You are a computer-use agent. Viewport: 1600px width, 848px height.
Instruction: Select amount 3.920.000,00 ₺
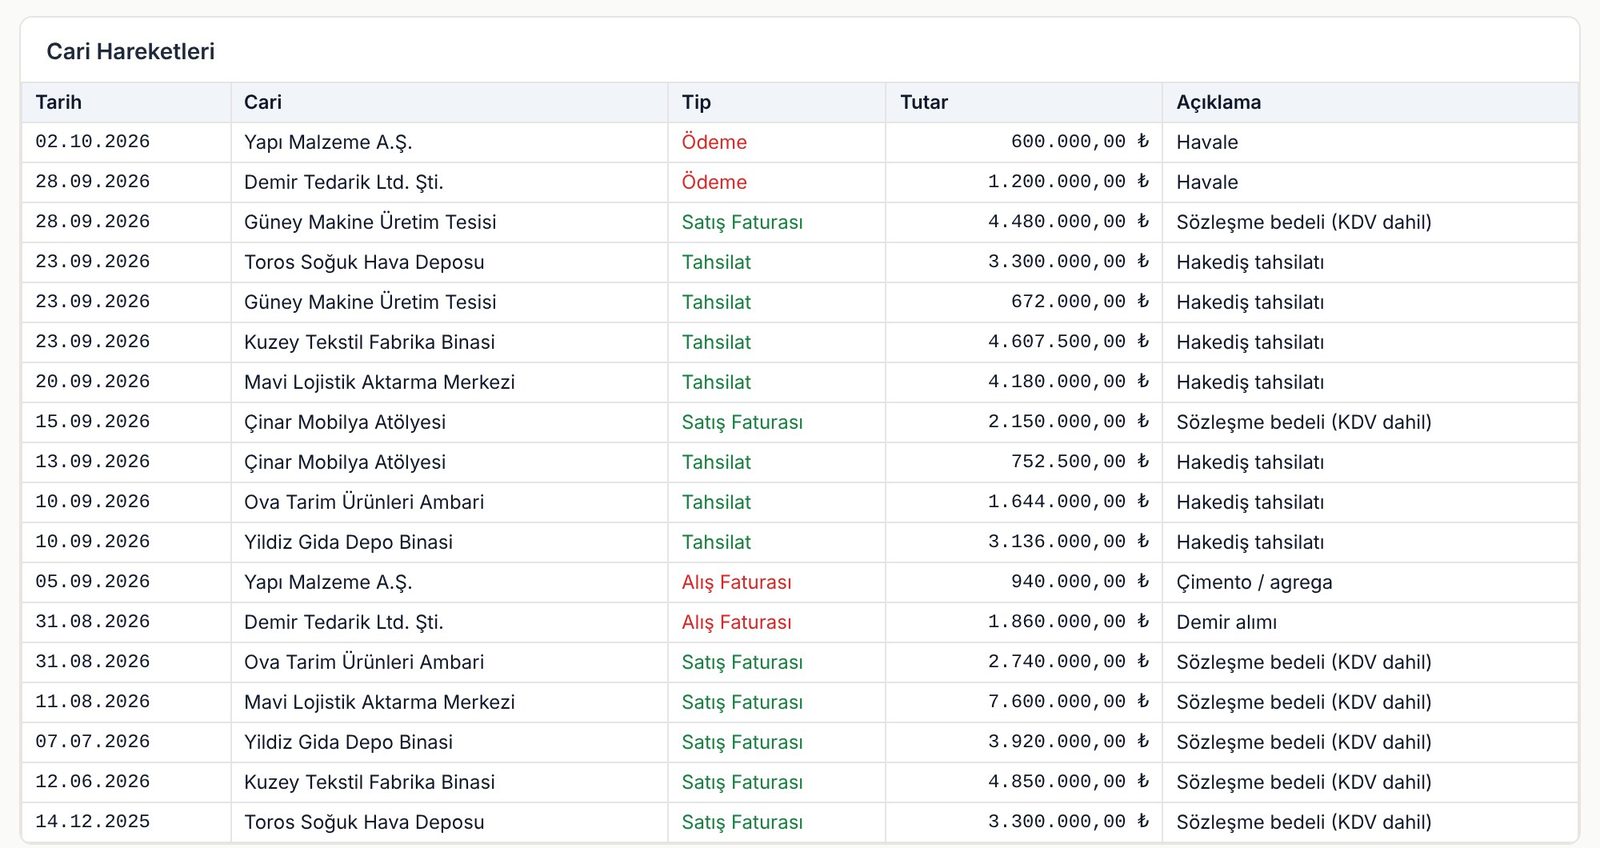pos(1069,742)
